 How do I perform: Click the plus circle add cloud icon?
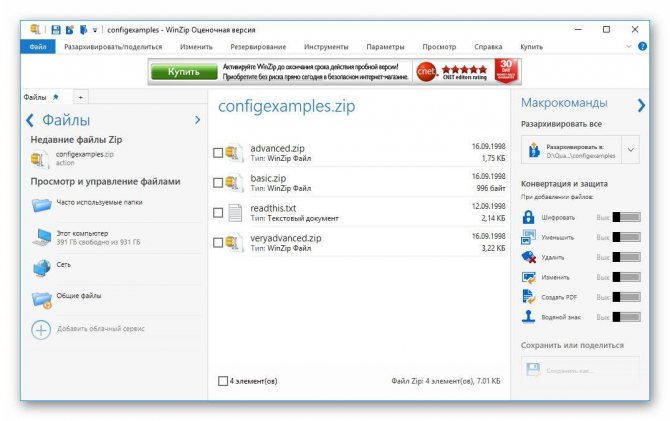(x=41, y=330)
